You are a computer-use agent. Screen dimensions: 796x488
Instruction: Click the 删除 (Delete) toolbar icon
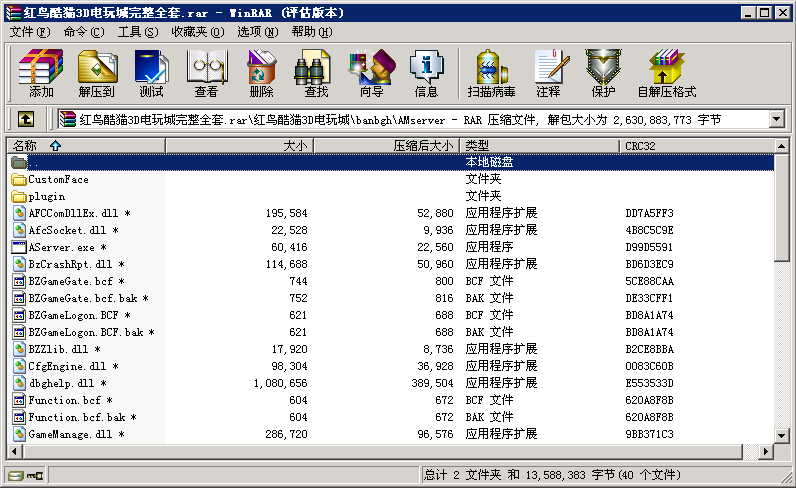(x=261, y=73)
